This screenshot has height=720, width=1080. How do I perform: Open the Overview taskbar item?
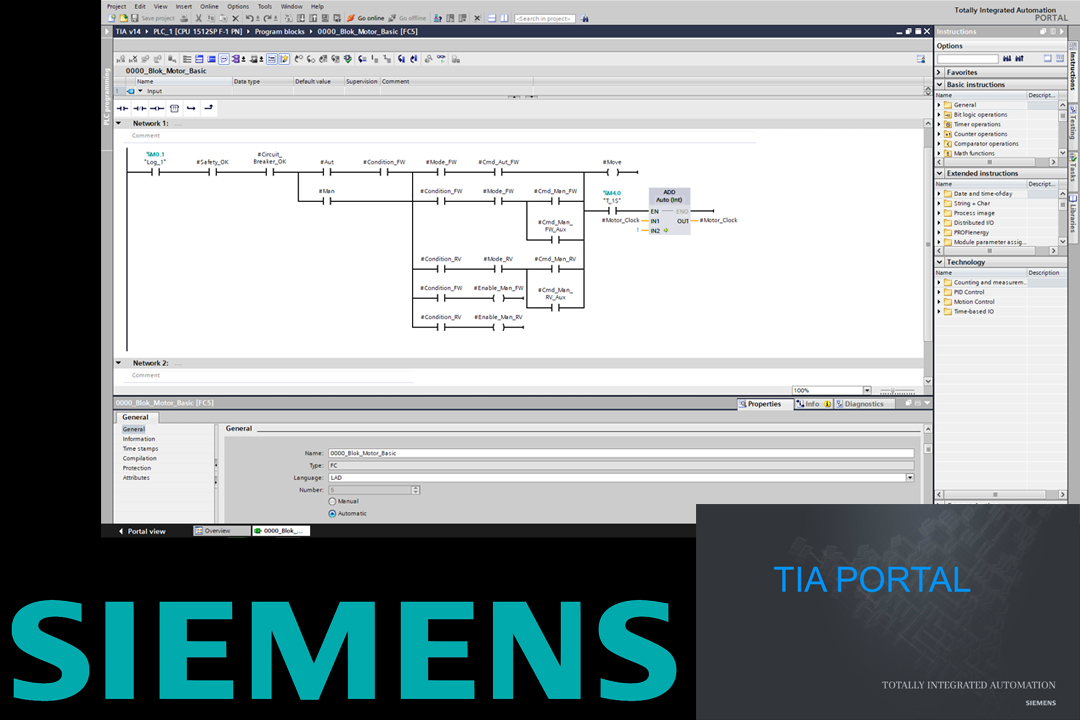pos(222,531)
